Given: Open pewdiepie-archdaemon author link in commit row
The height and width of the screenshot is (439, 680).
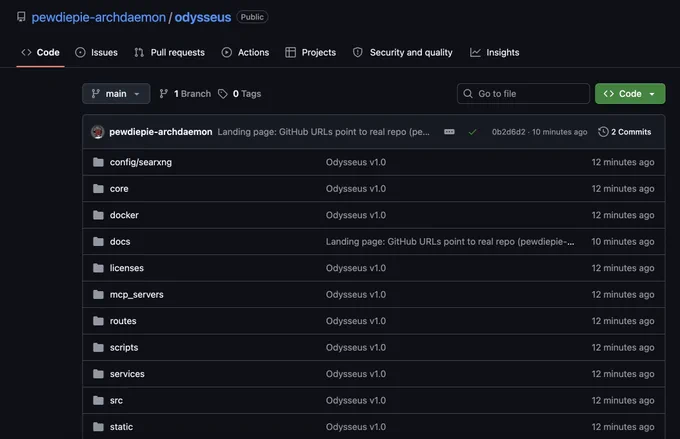Looking at the screenshot, I should 161,132.
